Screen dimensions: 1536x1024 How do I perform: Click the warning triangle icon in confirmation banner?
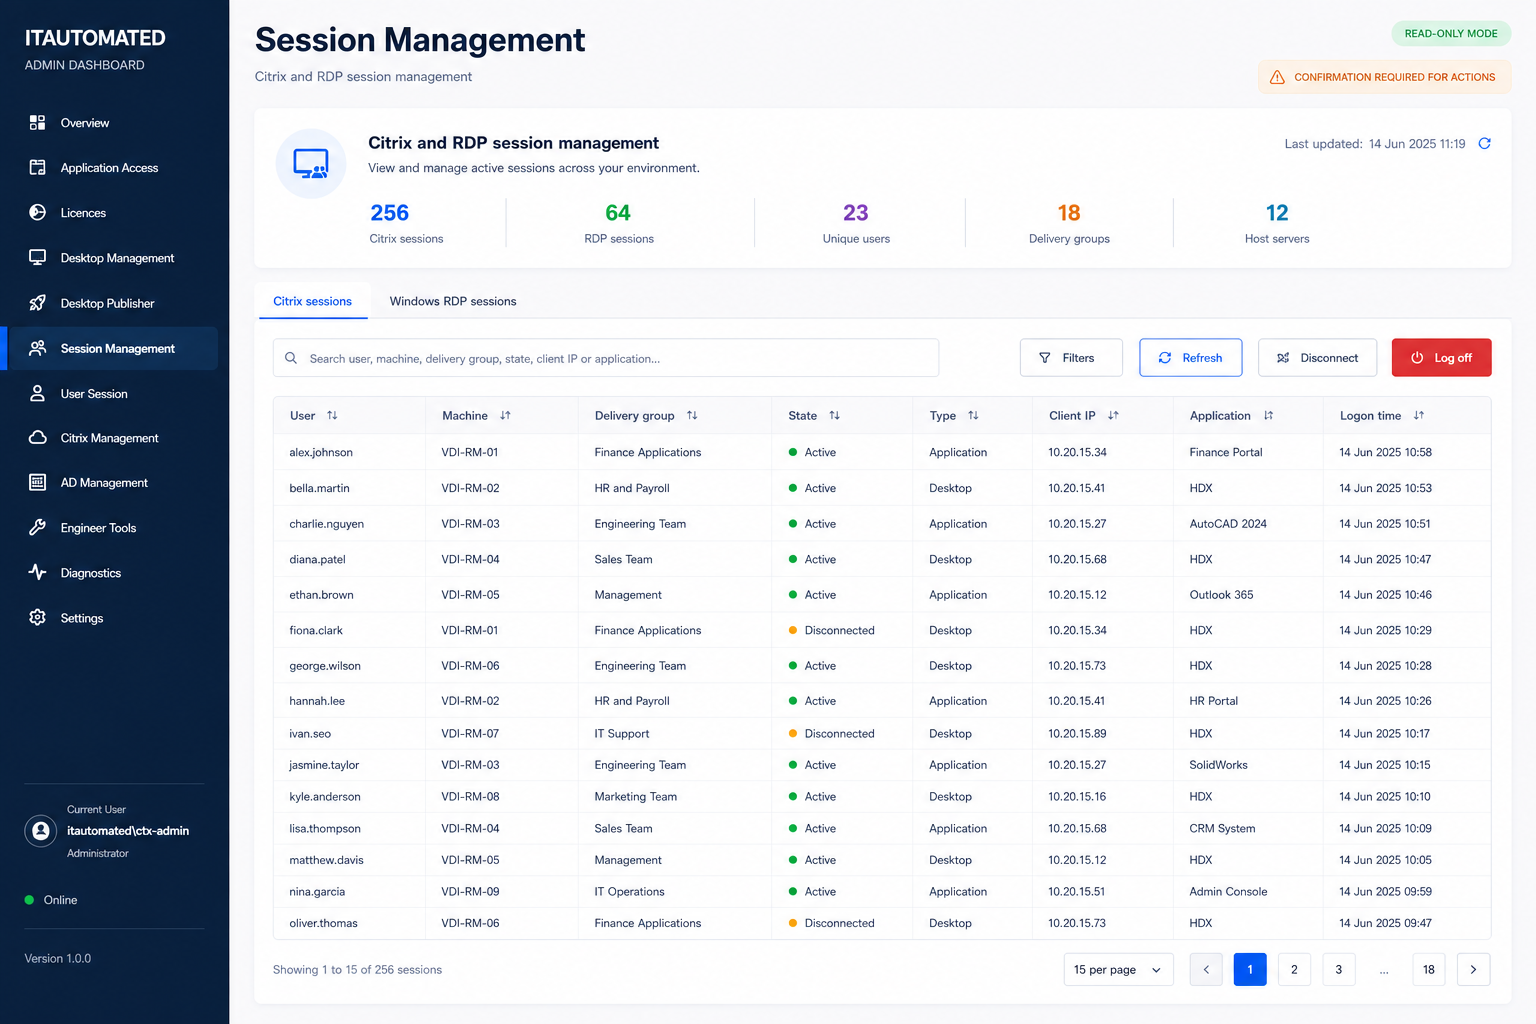point(1277,77)
